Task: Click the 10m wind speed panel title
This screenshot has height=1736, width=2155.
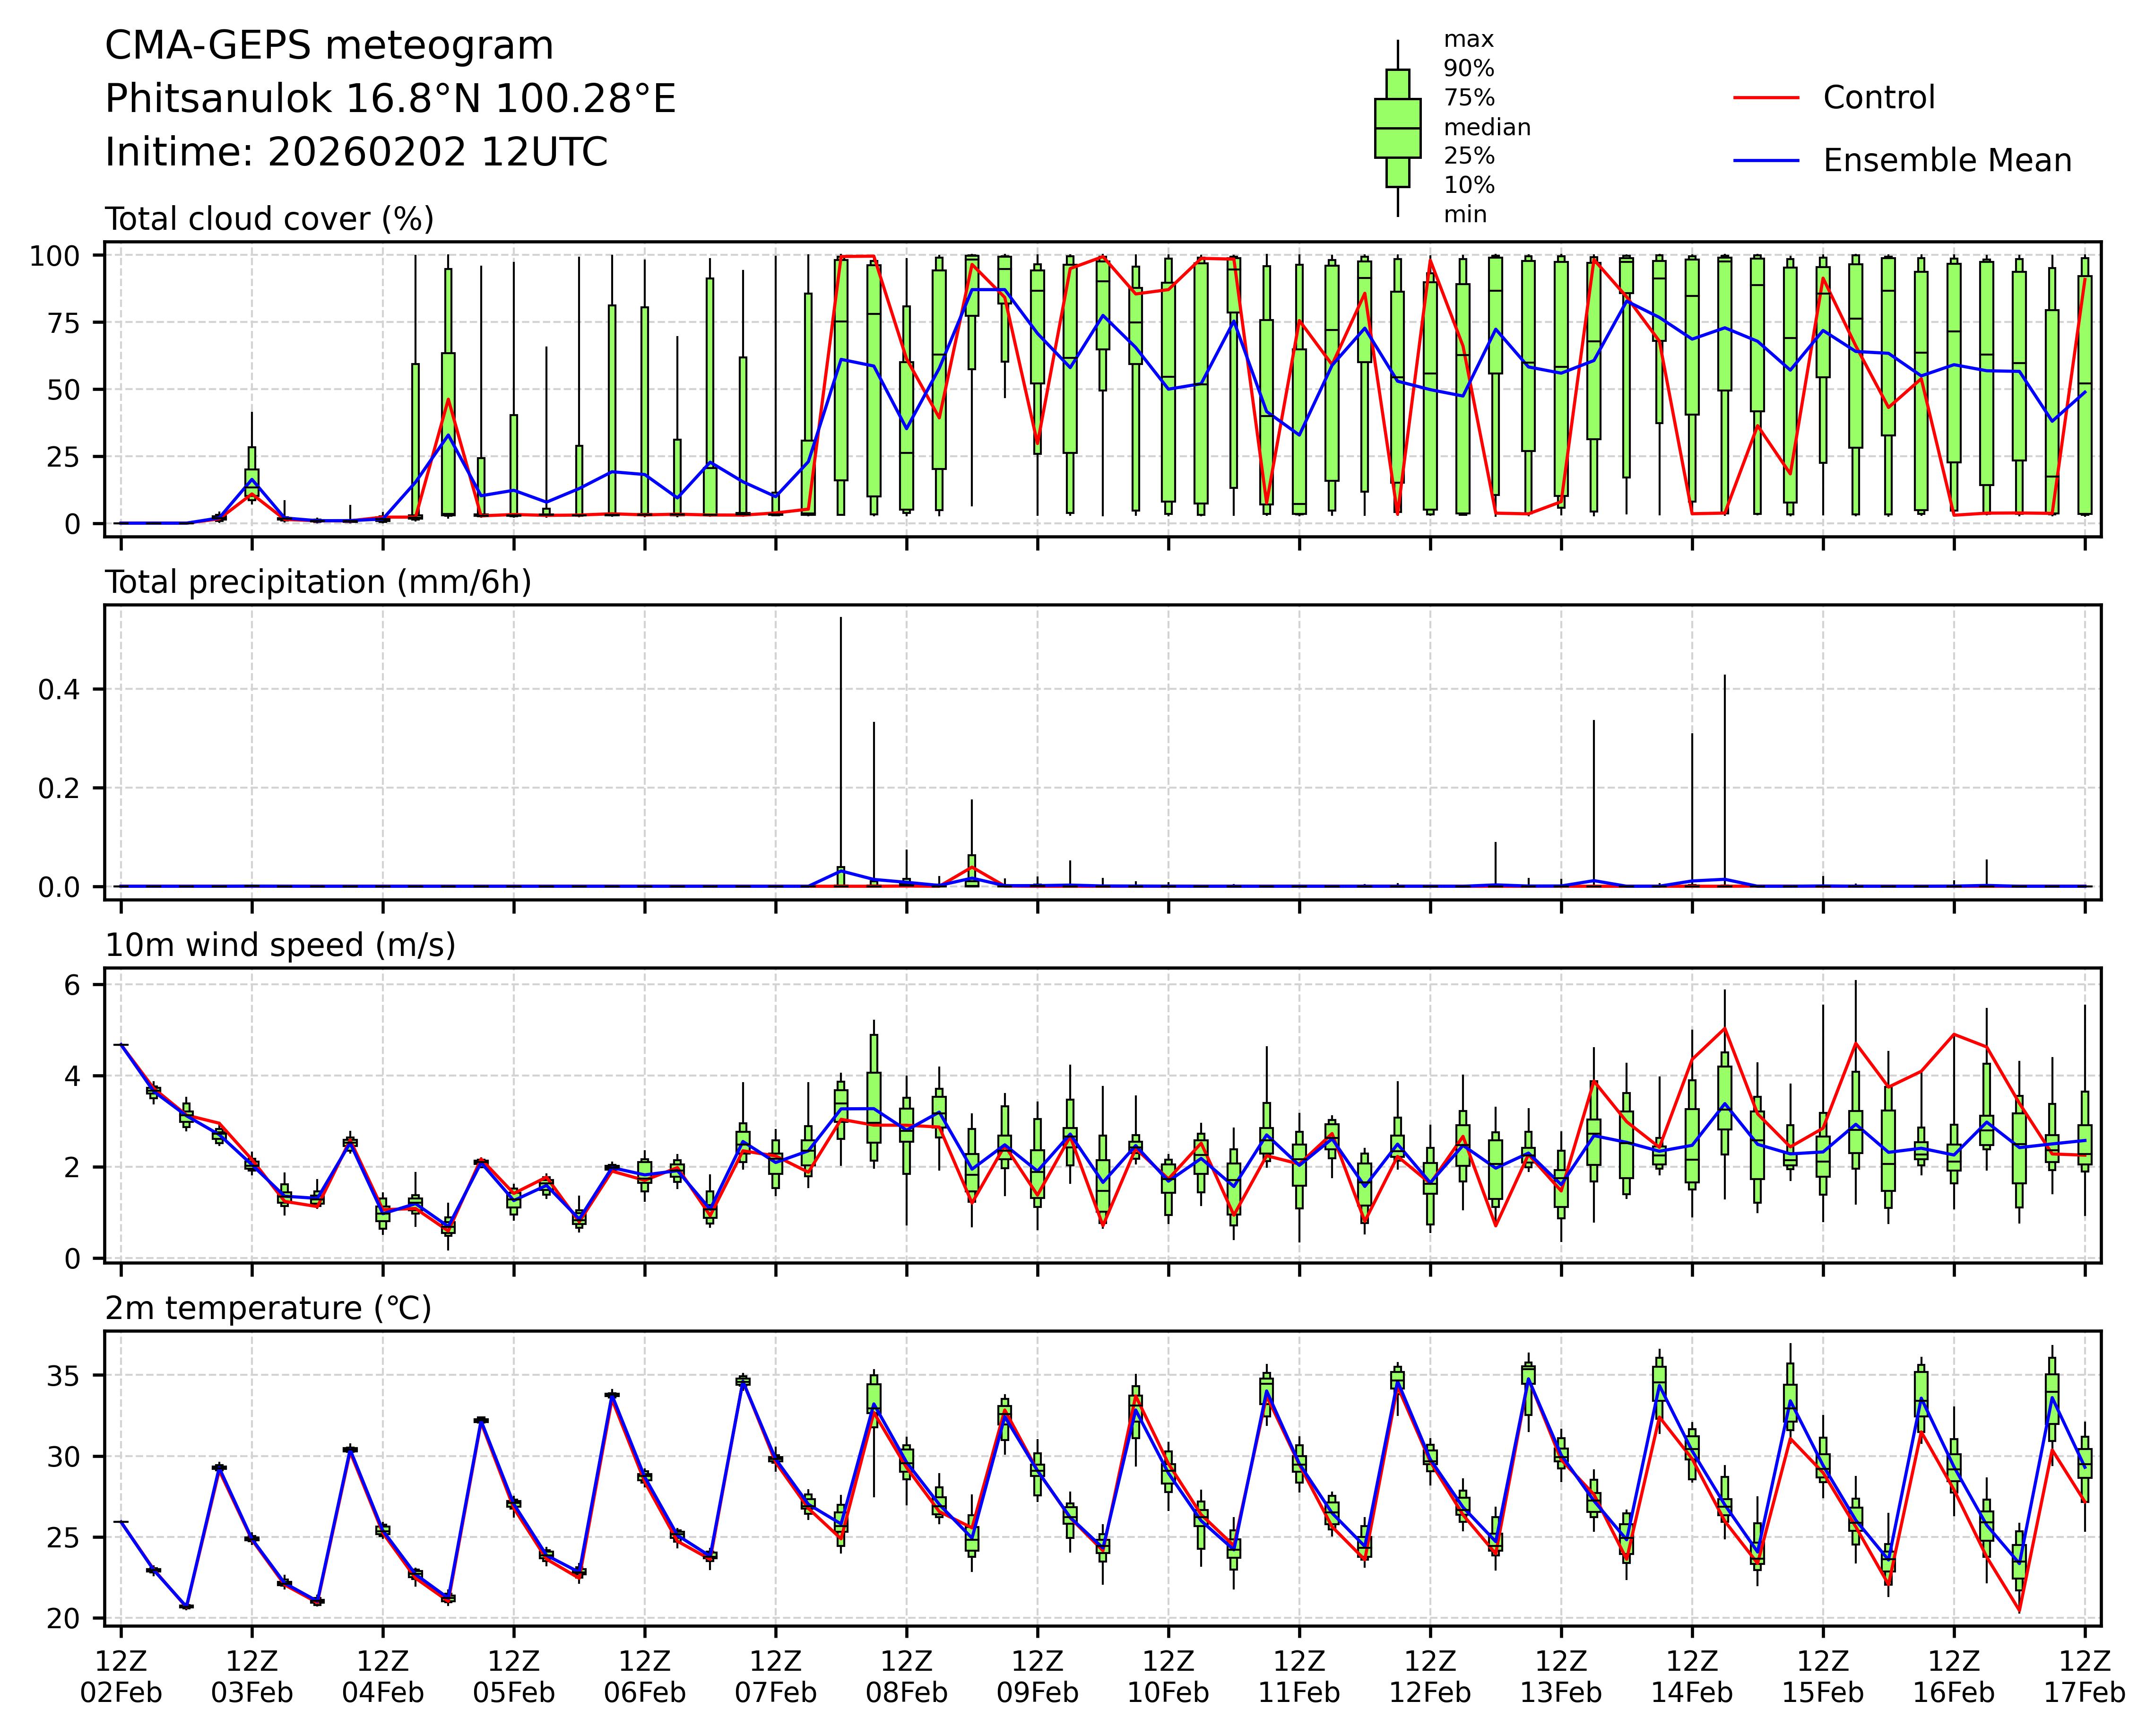Action: pyautogui.click(x=280, y=945)
